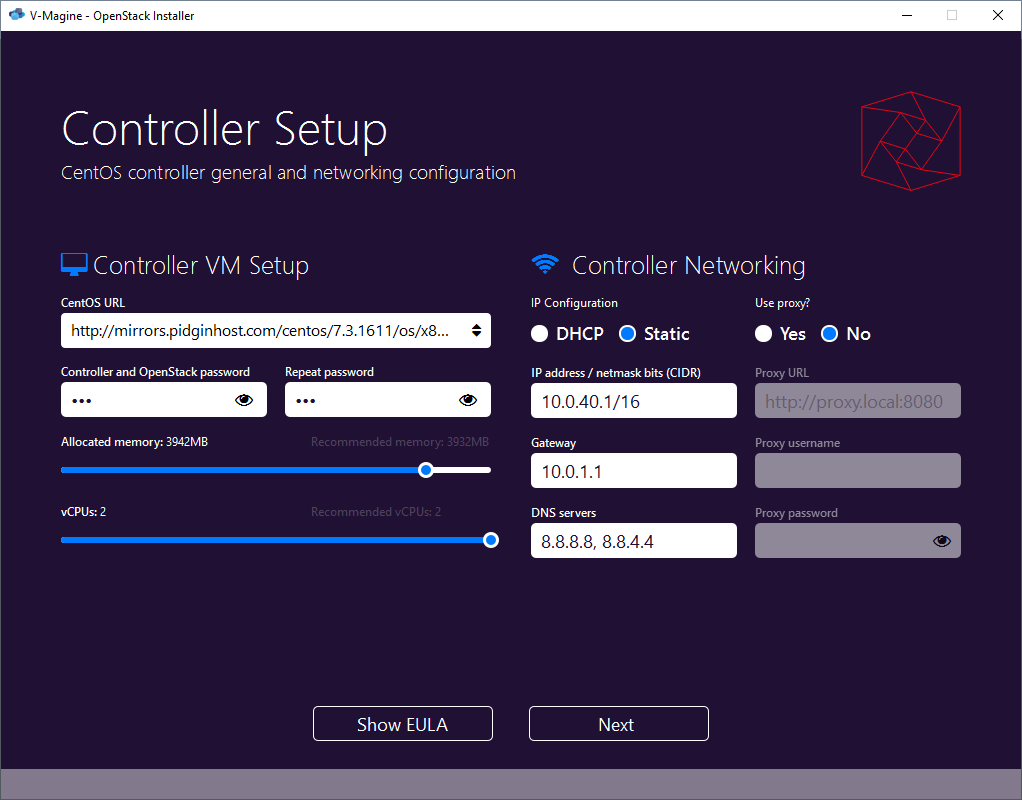
Task: Click the red cube logo at top right
Action: [x=910, y=140]
